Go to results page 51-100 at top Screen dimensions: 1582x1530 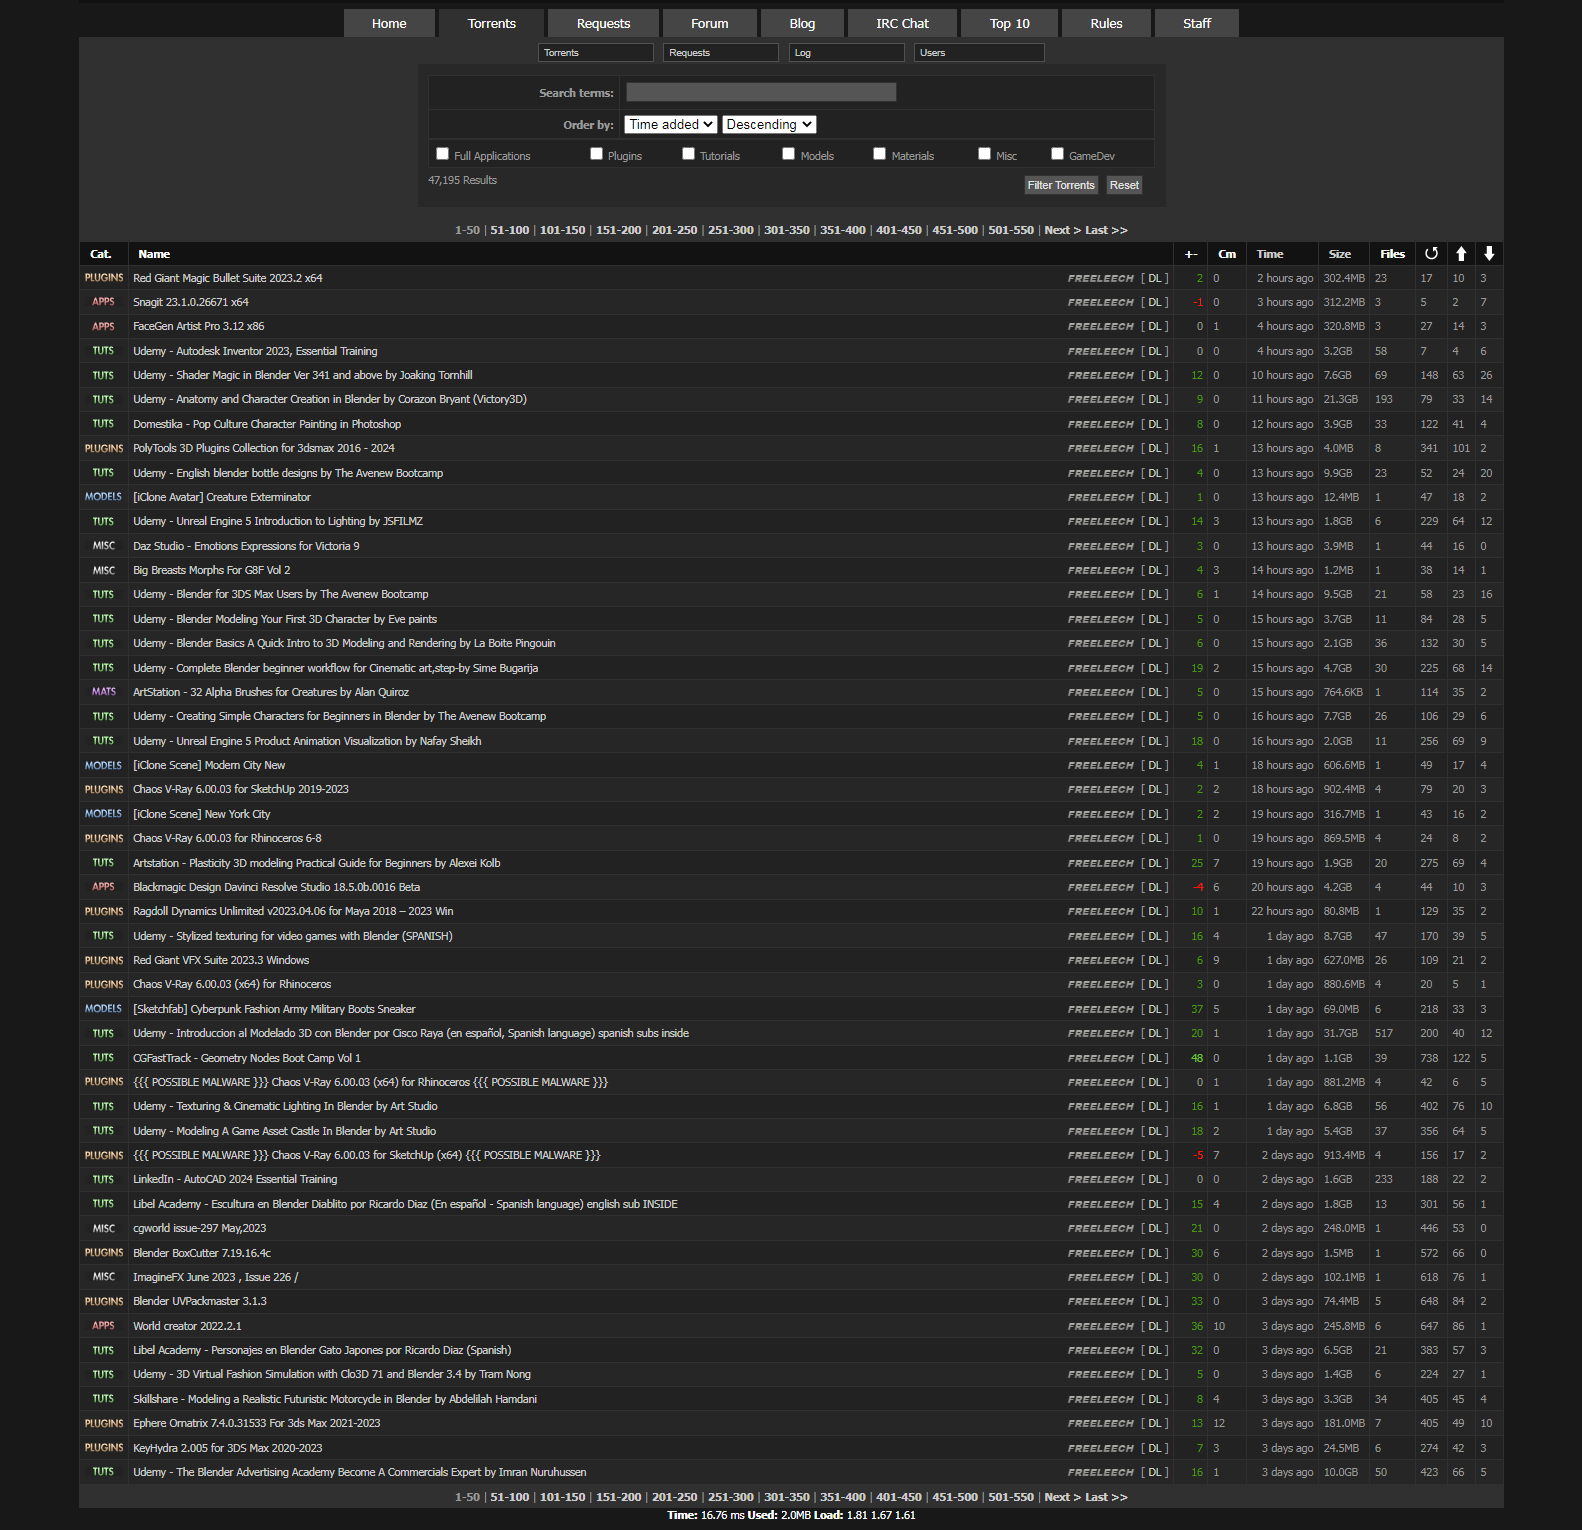pyautogui.click(x=510, y=230)
